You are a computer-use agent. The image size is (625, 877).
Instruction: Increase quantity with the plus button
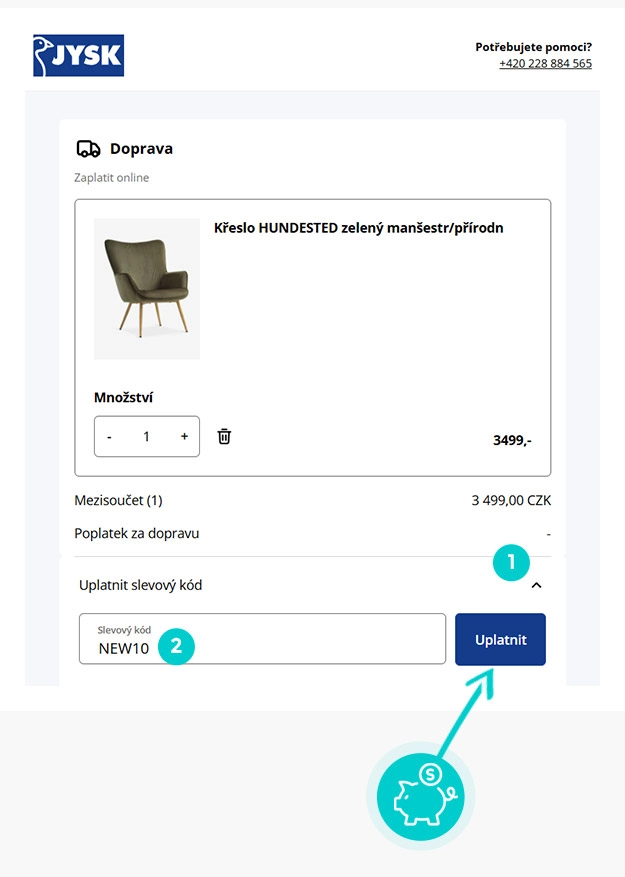pos(182,435)
